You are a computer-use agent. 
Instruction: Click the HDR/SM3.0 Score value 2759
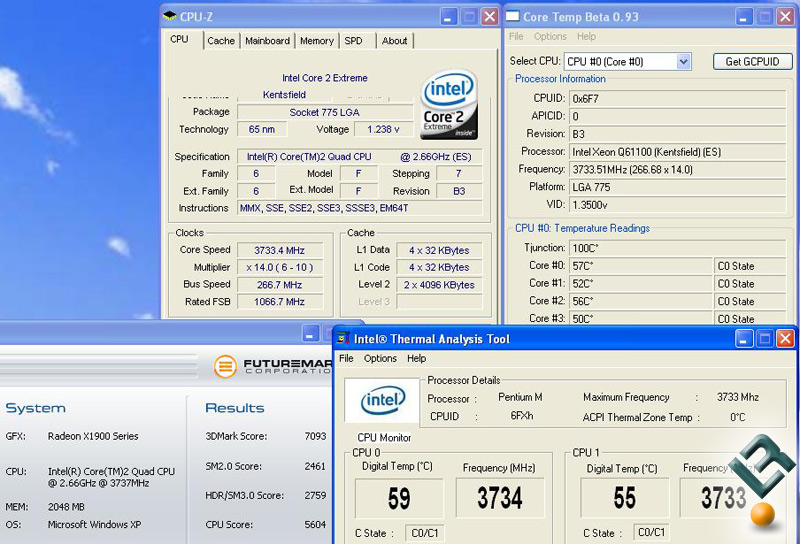[315, 495]
